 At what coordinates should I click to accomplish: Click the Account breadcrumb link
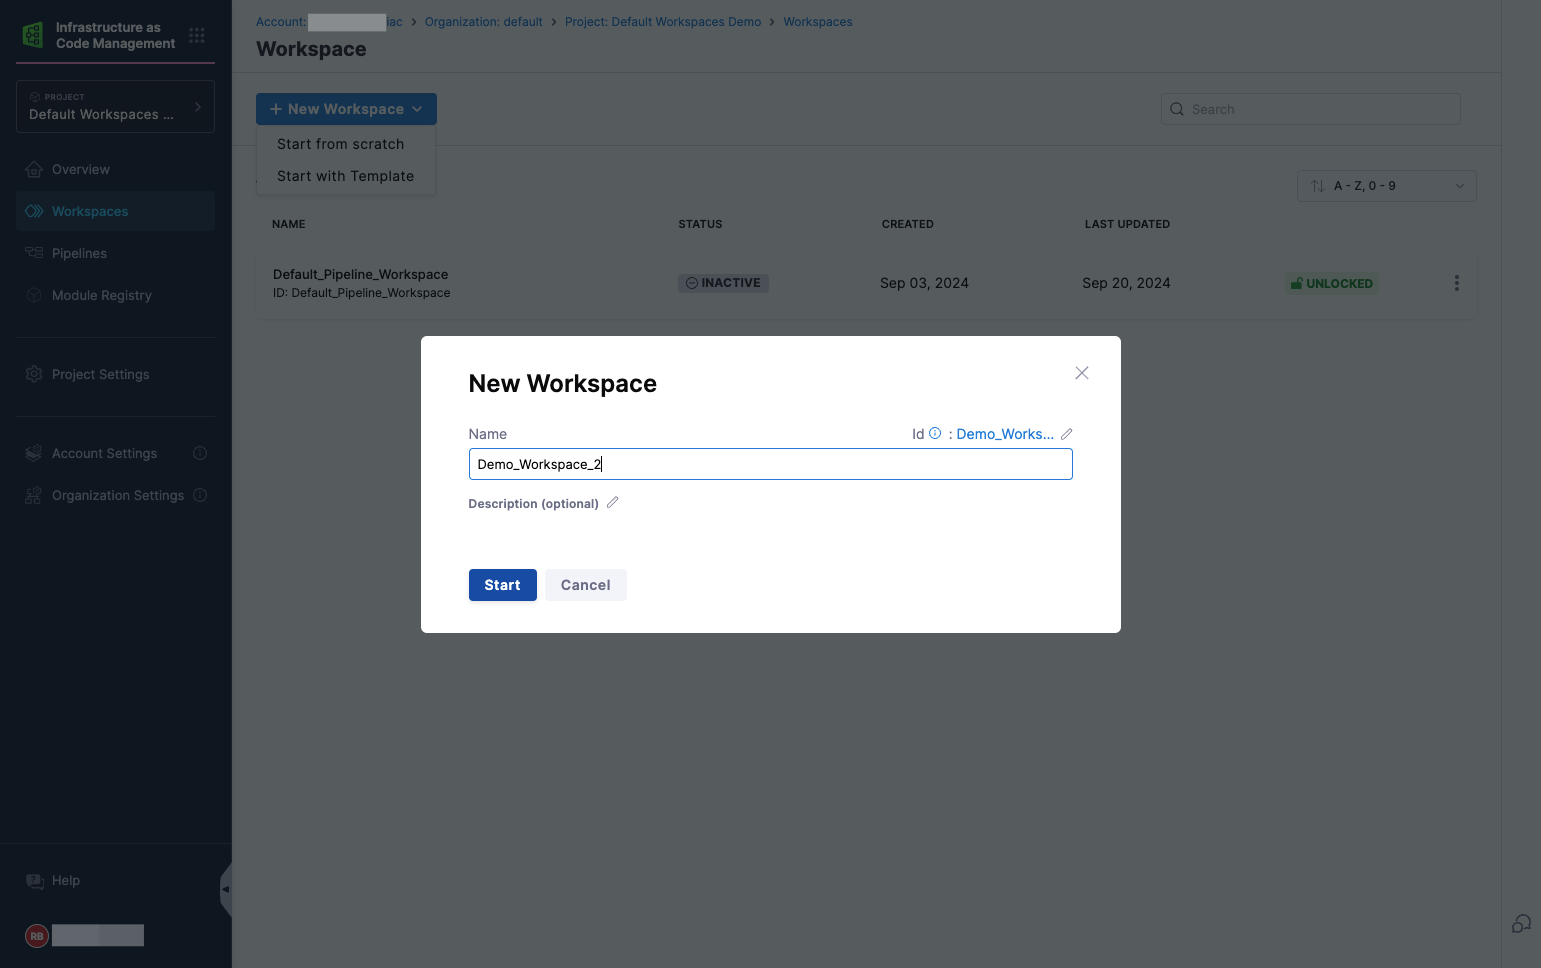(329, 22)
